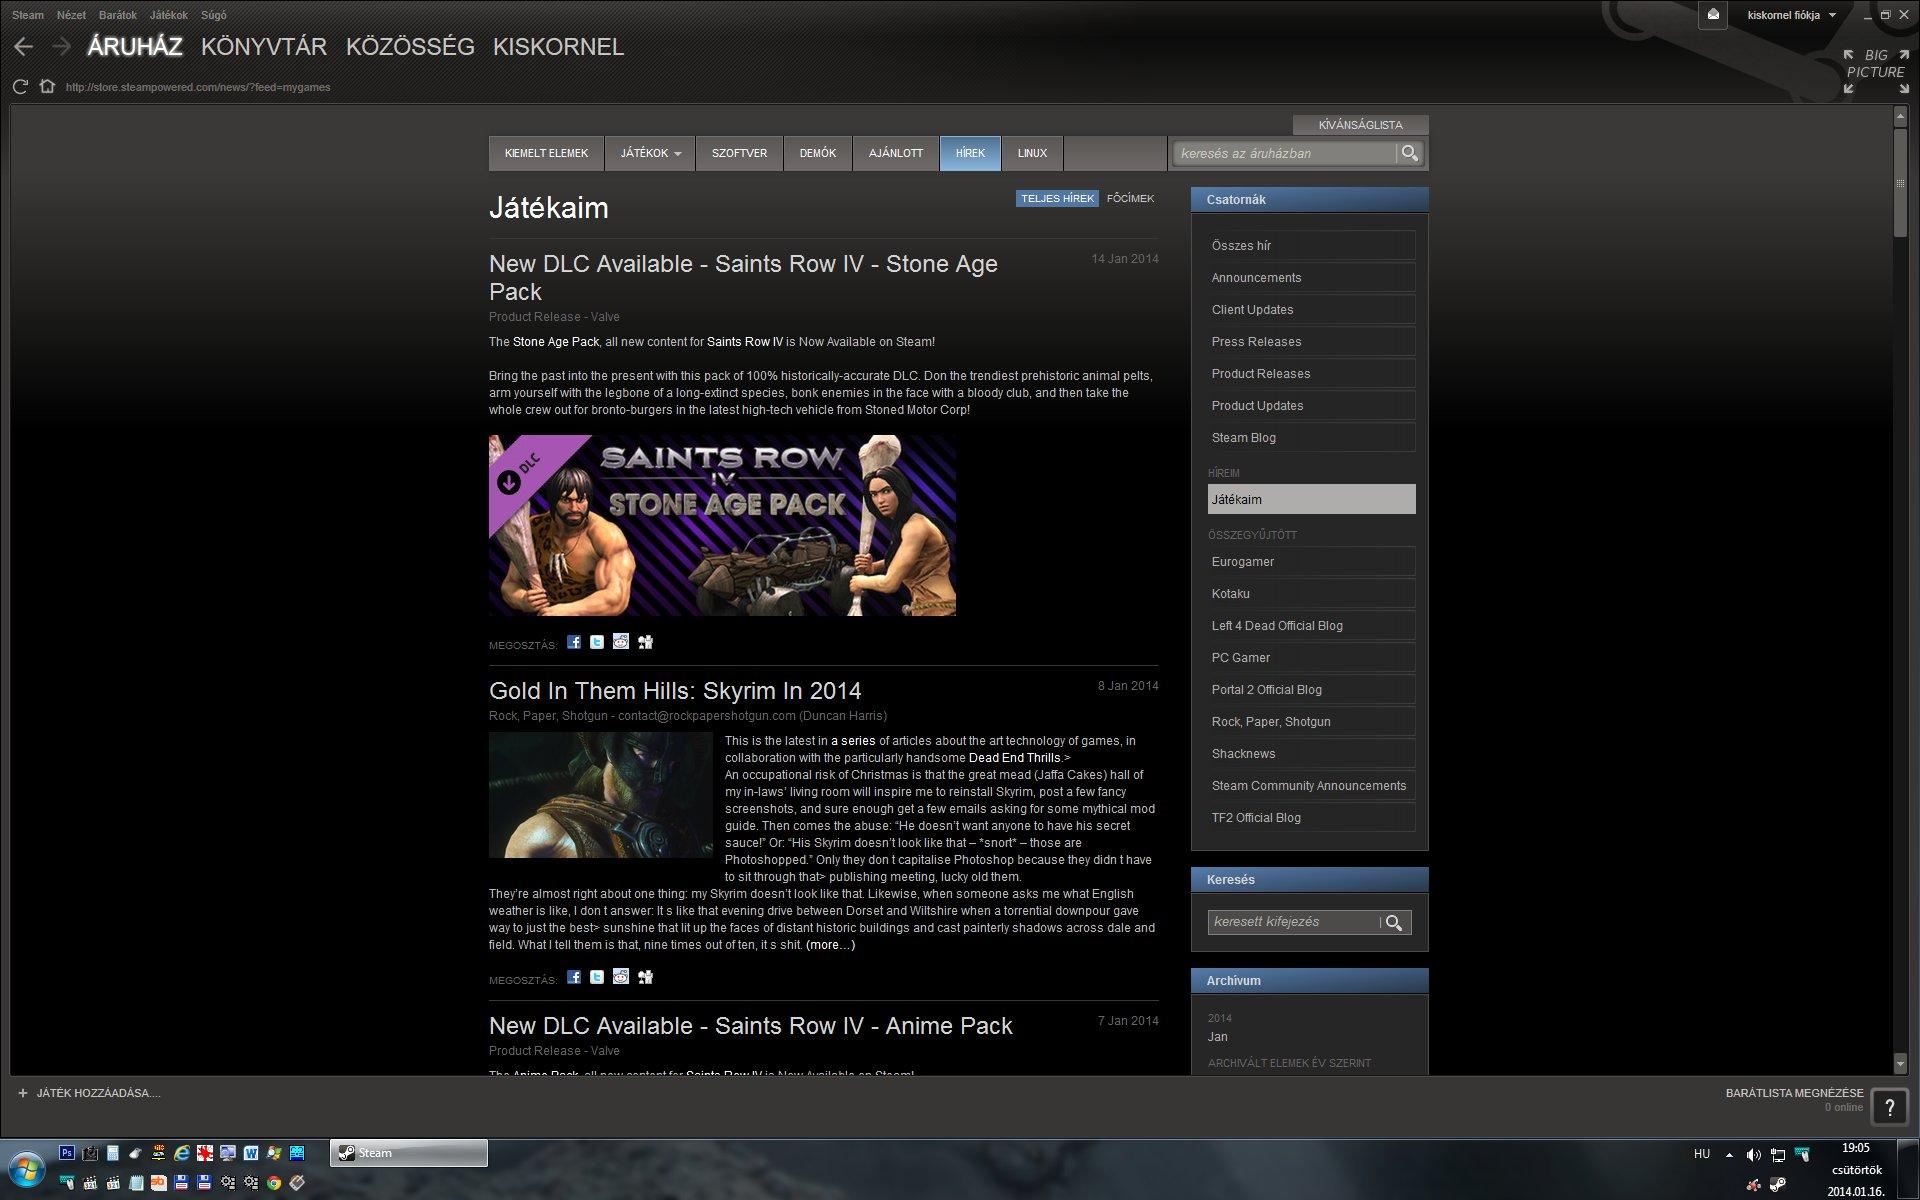Click the plus icon to add a game

point(23,1093)
